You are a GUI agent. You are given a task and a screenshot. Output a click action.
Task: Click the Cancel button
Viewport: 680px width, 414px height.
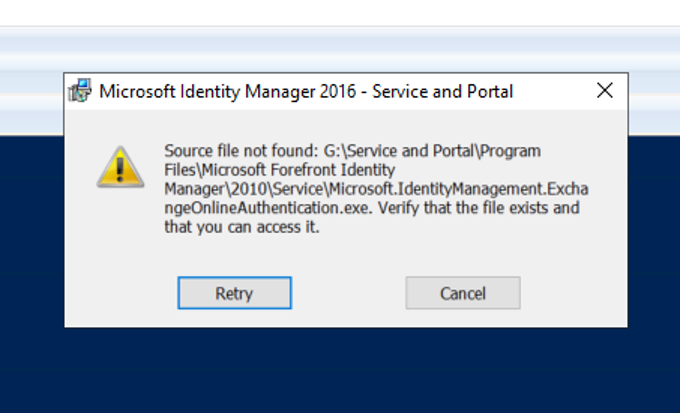point(463,293)
